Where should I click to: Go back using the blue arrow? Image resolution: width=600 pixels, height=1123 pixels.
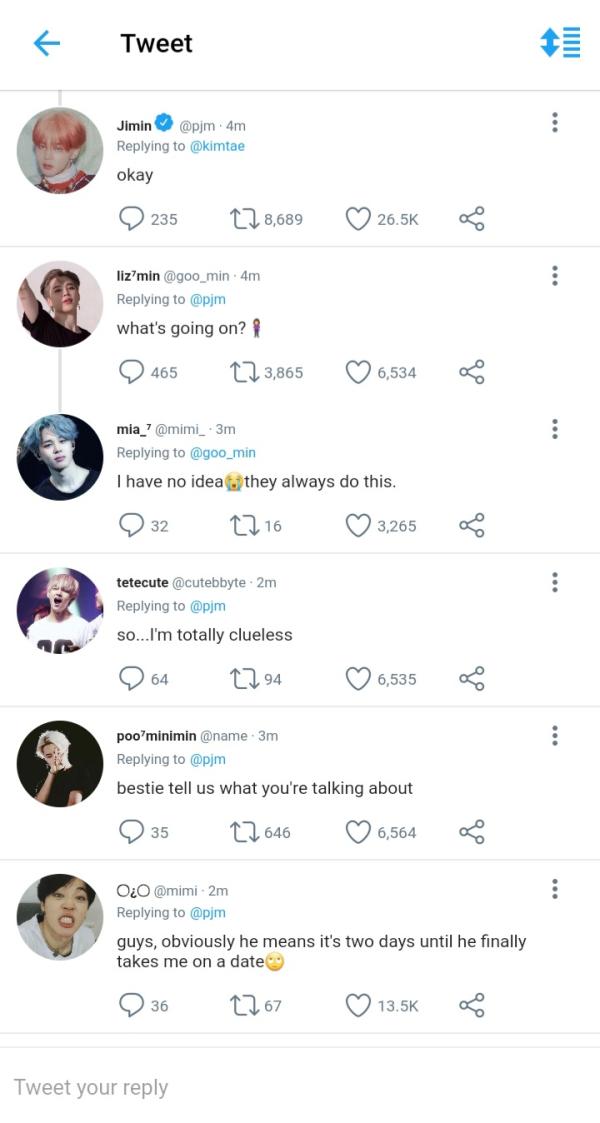(x=46, y=43)
